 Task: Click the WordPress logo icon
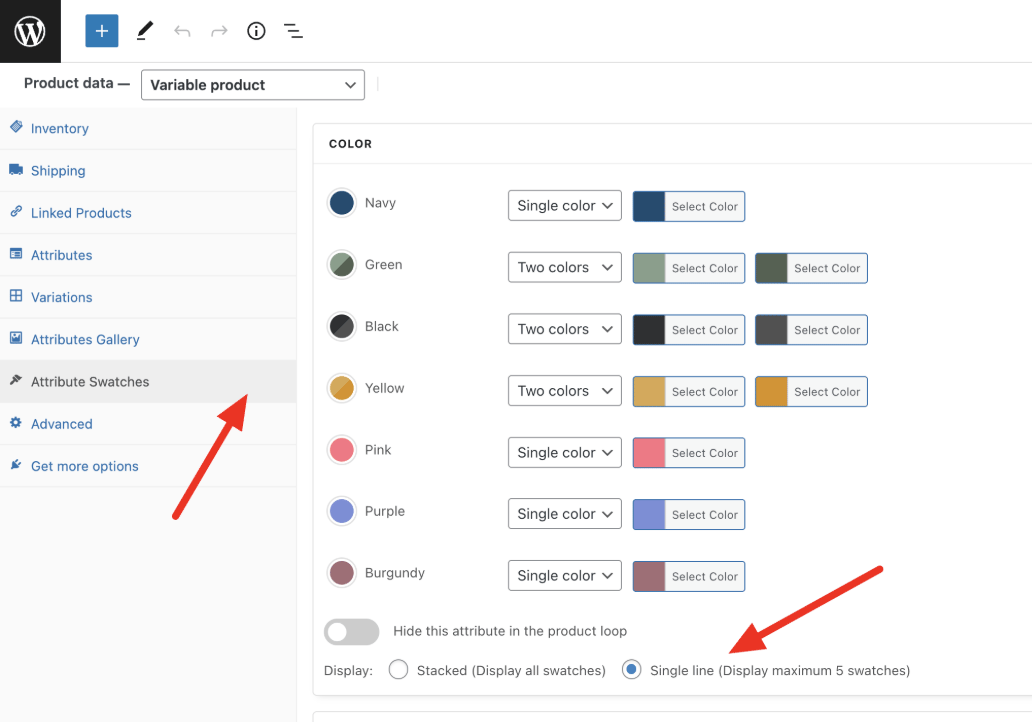[30, 31]
